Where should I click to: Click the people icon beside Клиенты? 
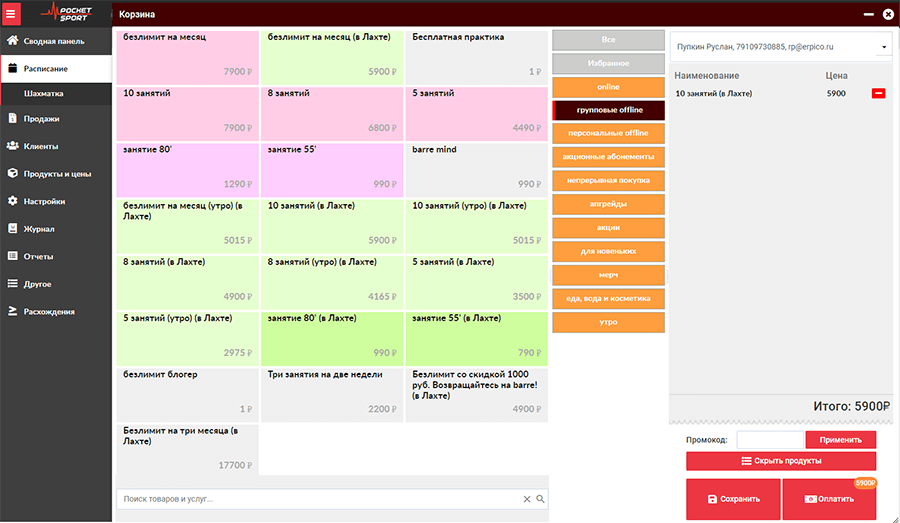pos(13,146)
